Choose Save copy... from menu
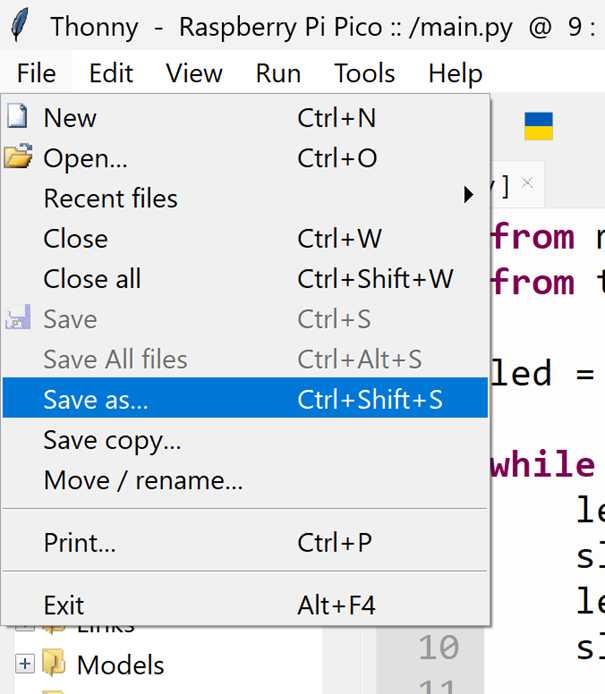This screenshot has height=694, width=605. click(245, 440)
